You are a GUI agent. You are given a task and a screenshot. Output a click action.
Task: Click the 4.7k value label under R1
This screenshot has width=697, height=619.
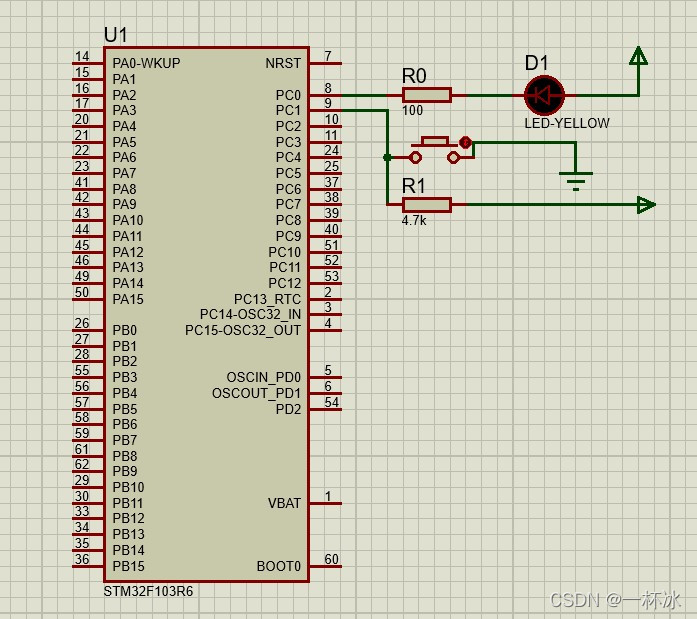(x=414, y=220)
